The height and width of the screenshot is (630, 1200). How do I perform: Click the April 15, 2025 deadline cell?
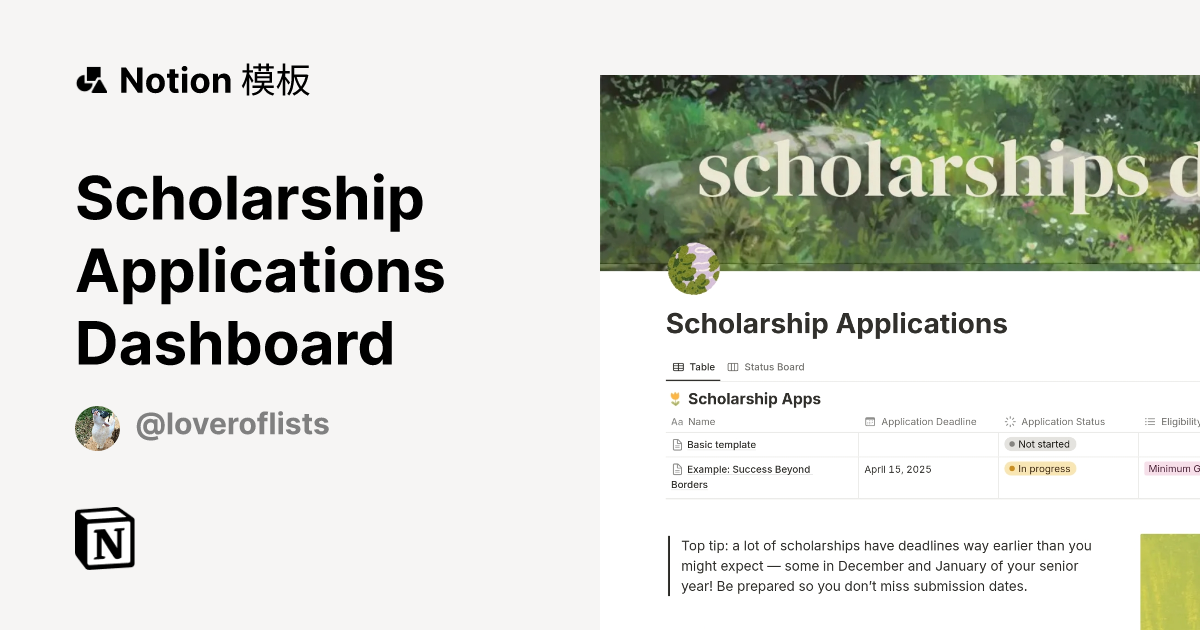tap(897, 469)
